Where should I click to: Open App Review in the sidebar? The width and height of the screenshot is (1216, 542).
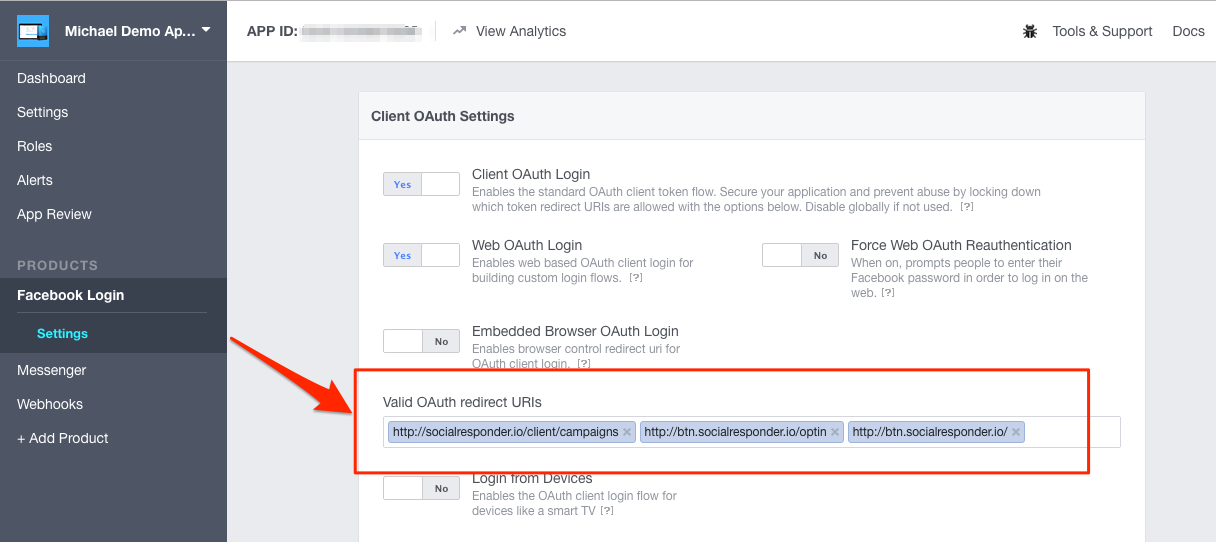click(x=54, y=214)
